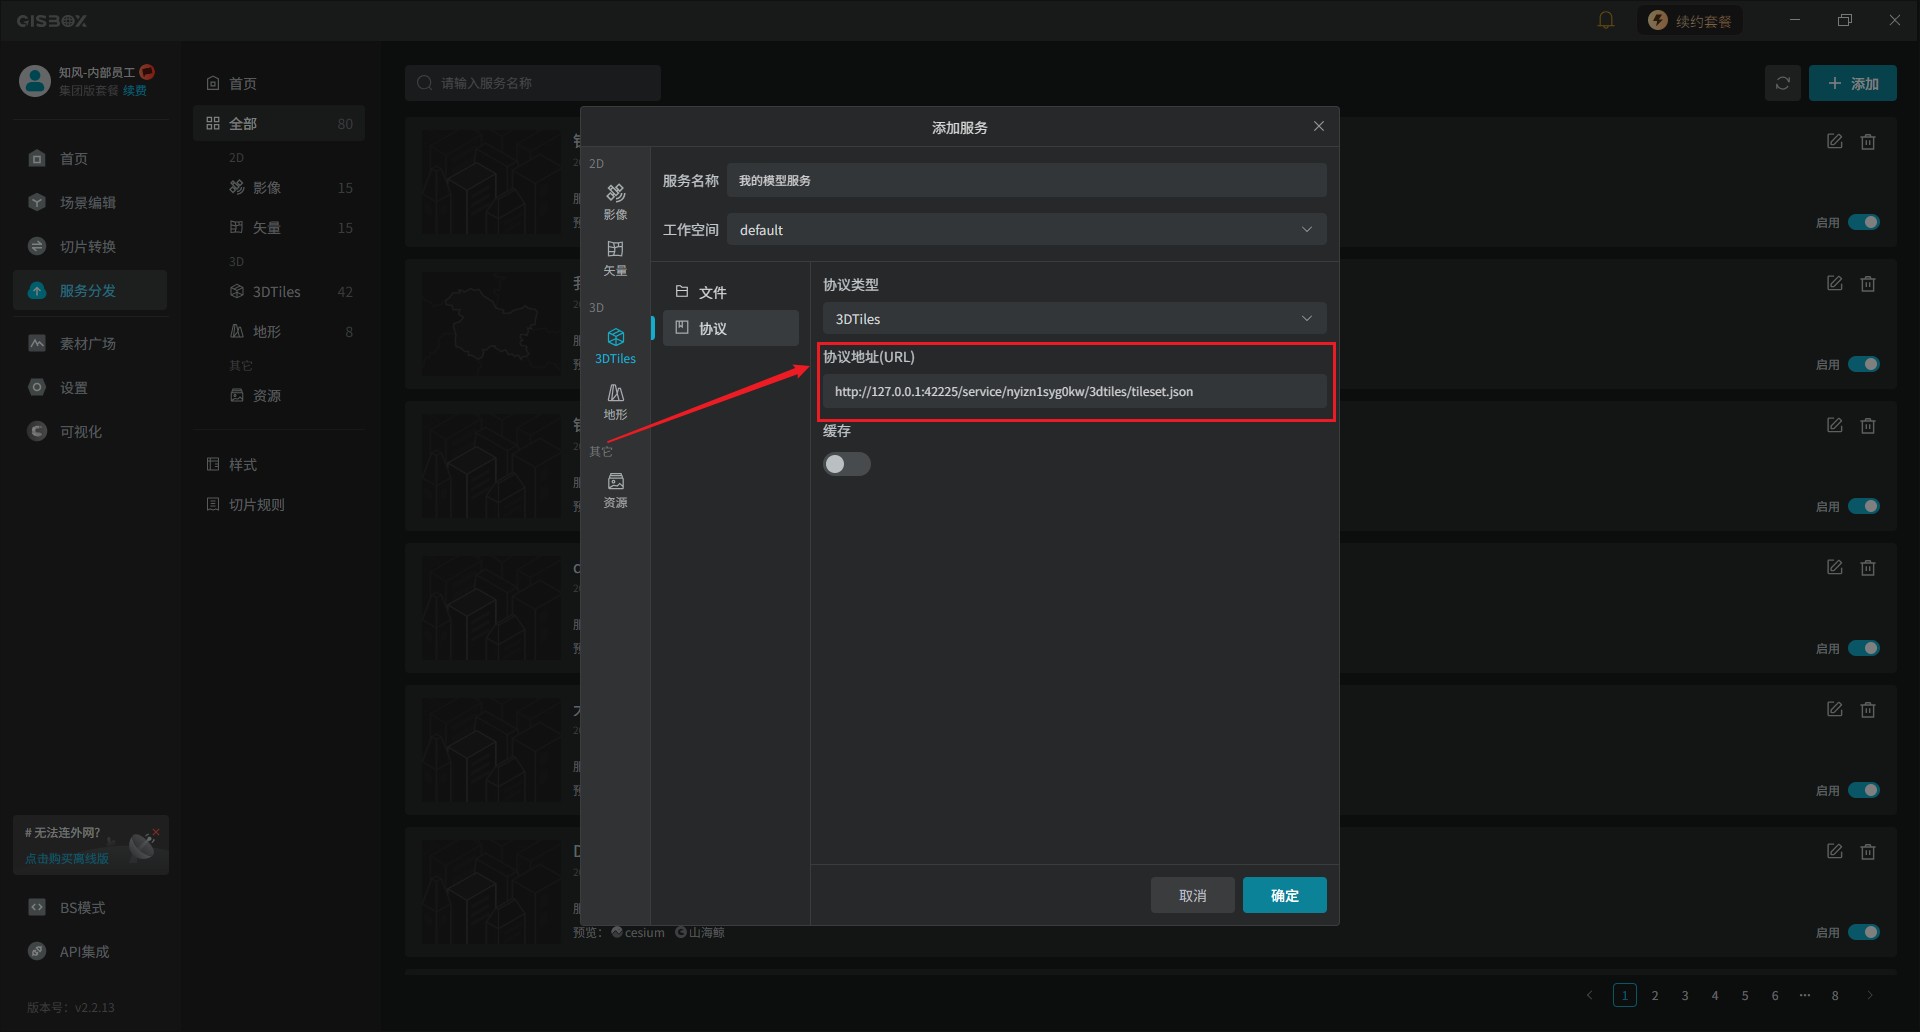The image size is (1920, 1032).
Task: Select the 地形 terrain type in dialog
Action: coord(615,401)
